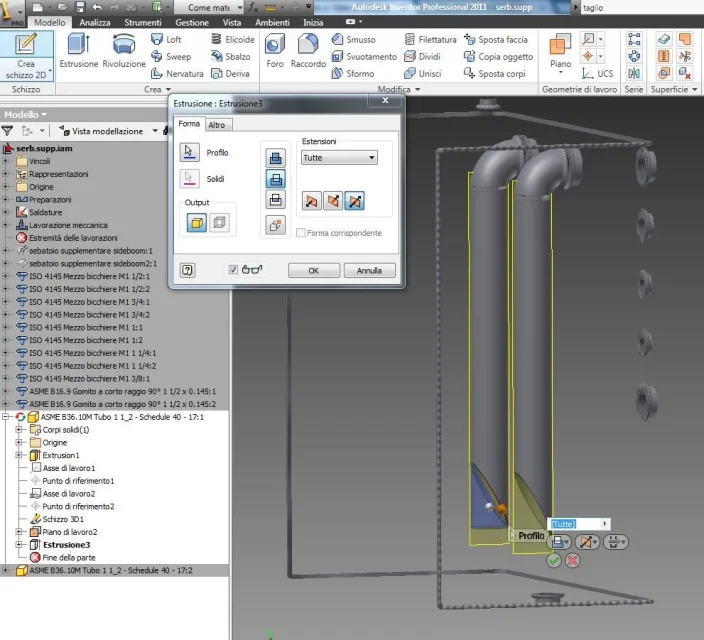704x640 pixels.
Task: Select the Rivoluzione tool
Action: 124,50
